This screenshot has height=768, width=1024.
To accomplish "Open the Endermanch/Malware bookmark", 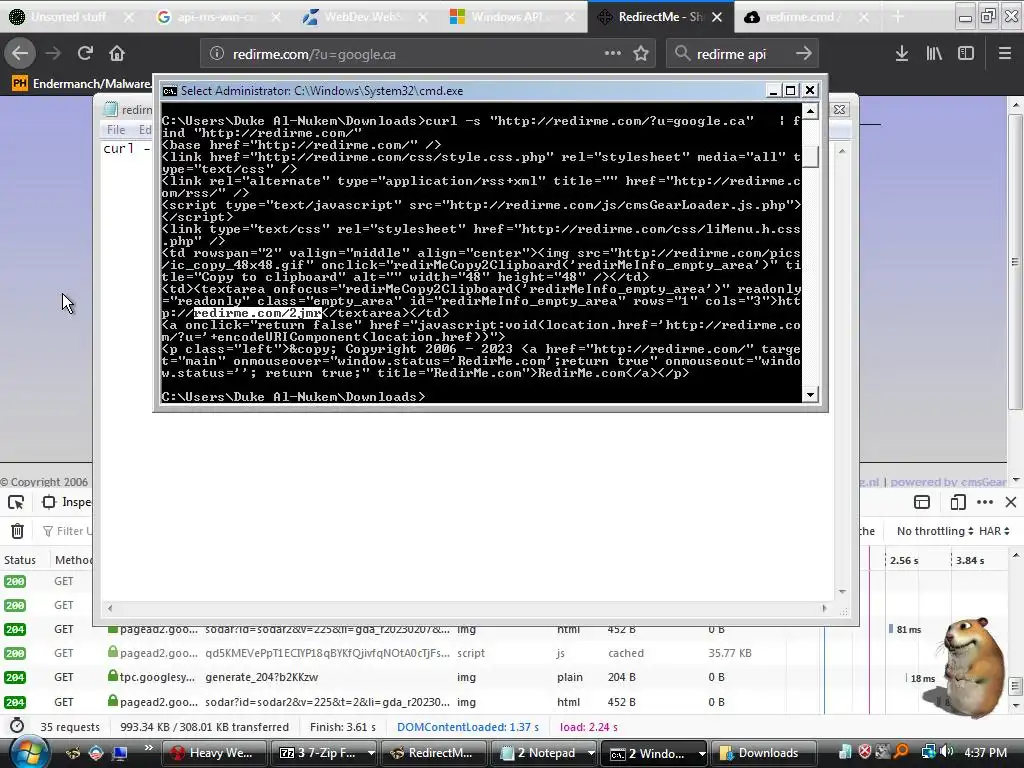I will point(82,84).
